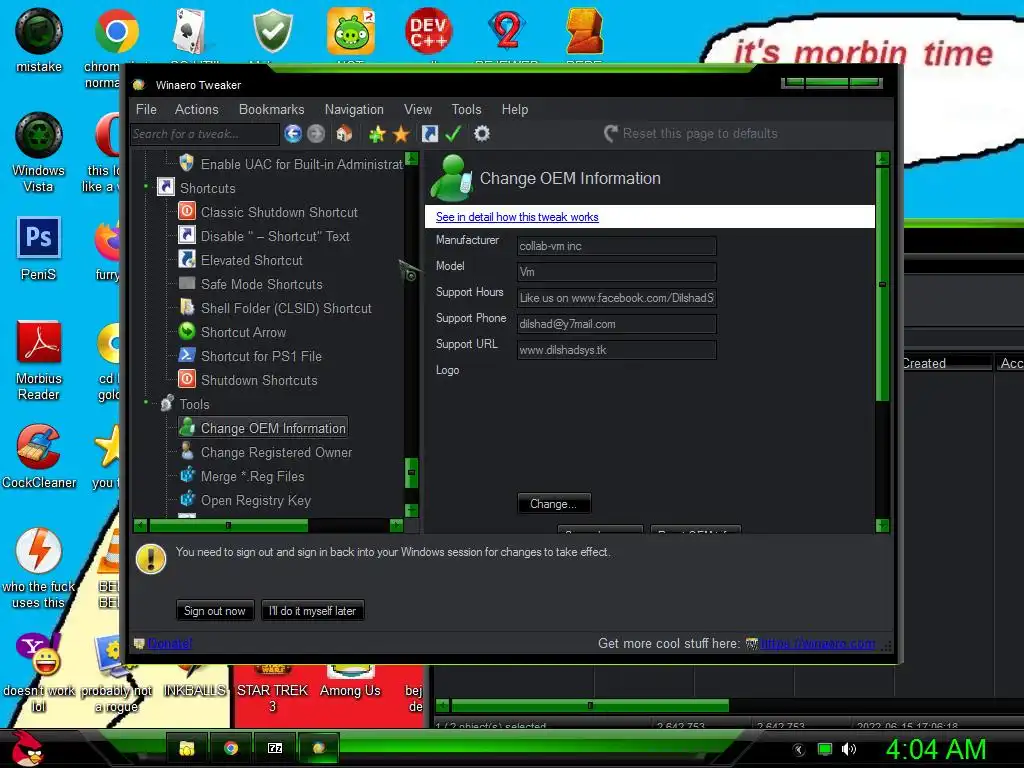Open the Windows Vista recycle bin icon
Screen dimensions: 1024x768
tap(39, 135)
